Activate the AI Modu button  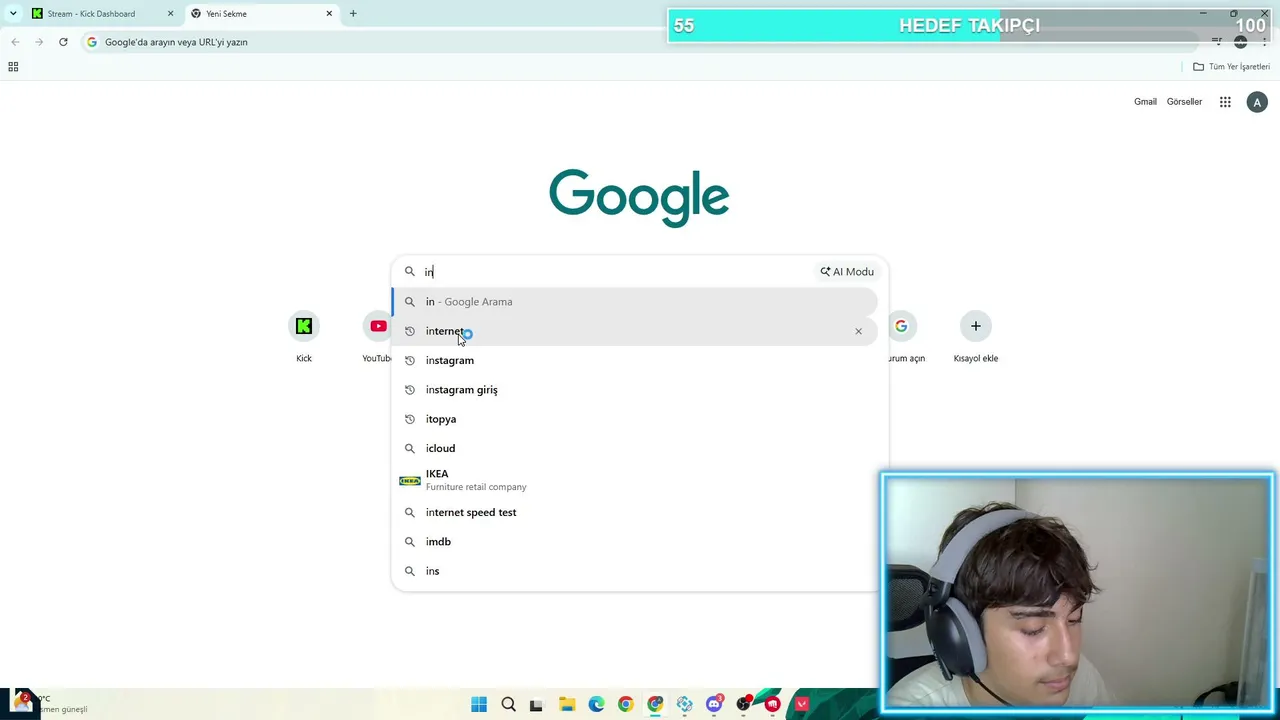[847, 272]
